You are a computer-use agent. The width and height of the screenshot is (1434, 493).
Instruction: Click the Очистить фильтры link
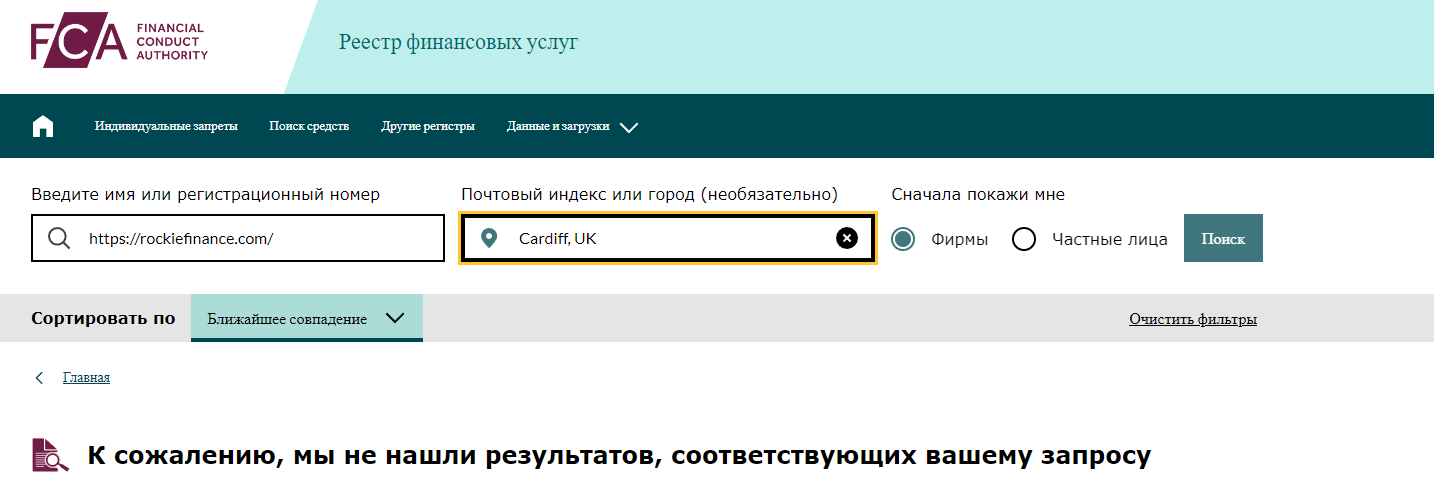tap(1193, 319)
